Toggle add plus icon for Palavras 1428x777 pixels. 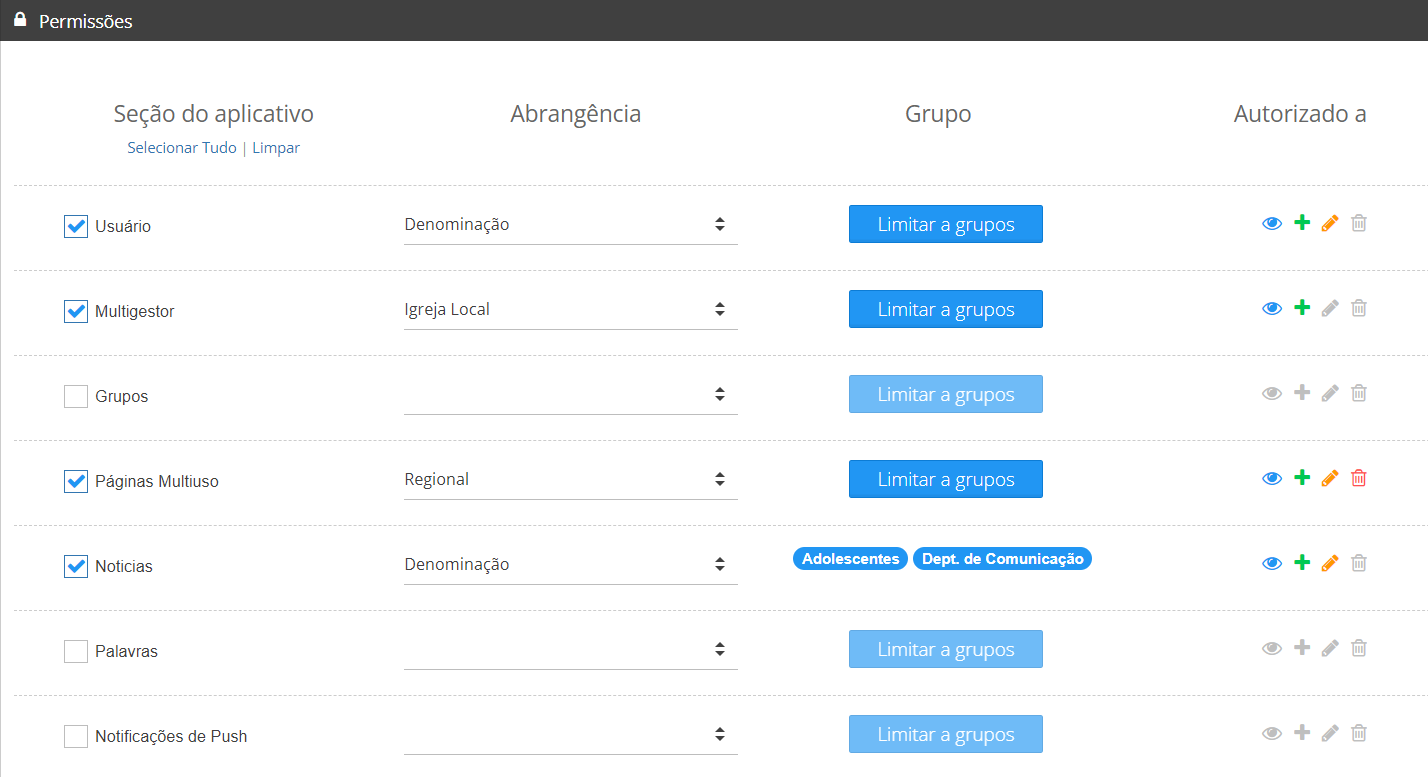1301,648
